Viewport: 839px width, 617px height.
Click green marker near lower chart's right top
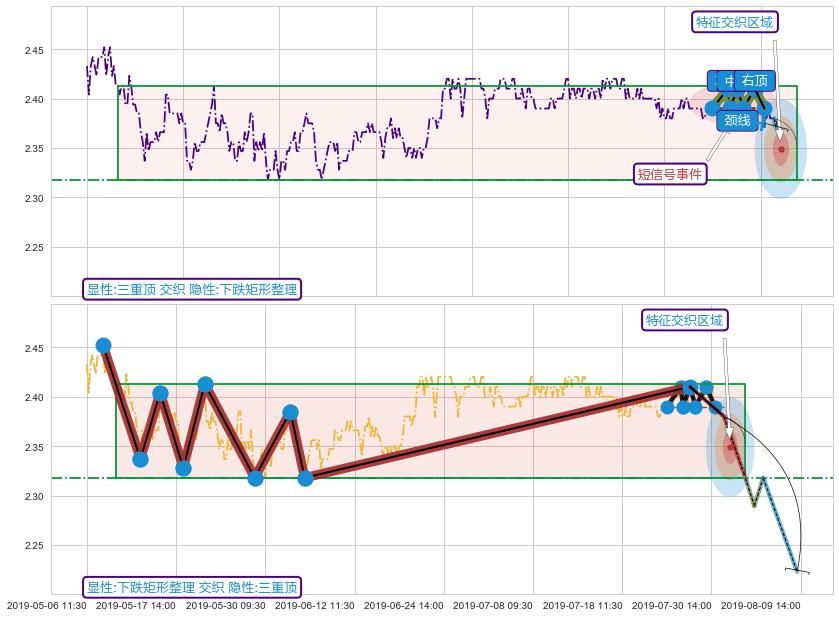(x=707, y=387)
